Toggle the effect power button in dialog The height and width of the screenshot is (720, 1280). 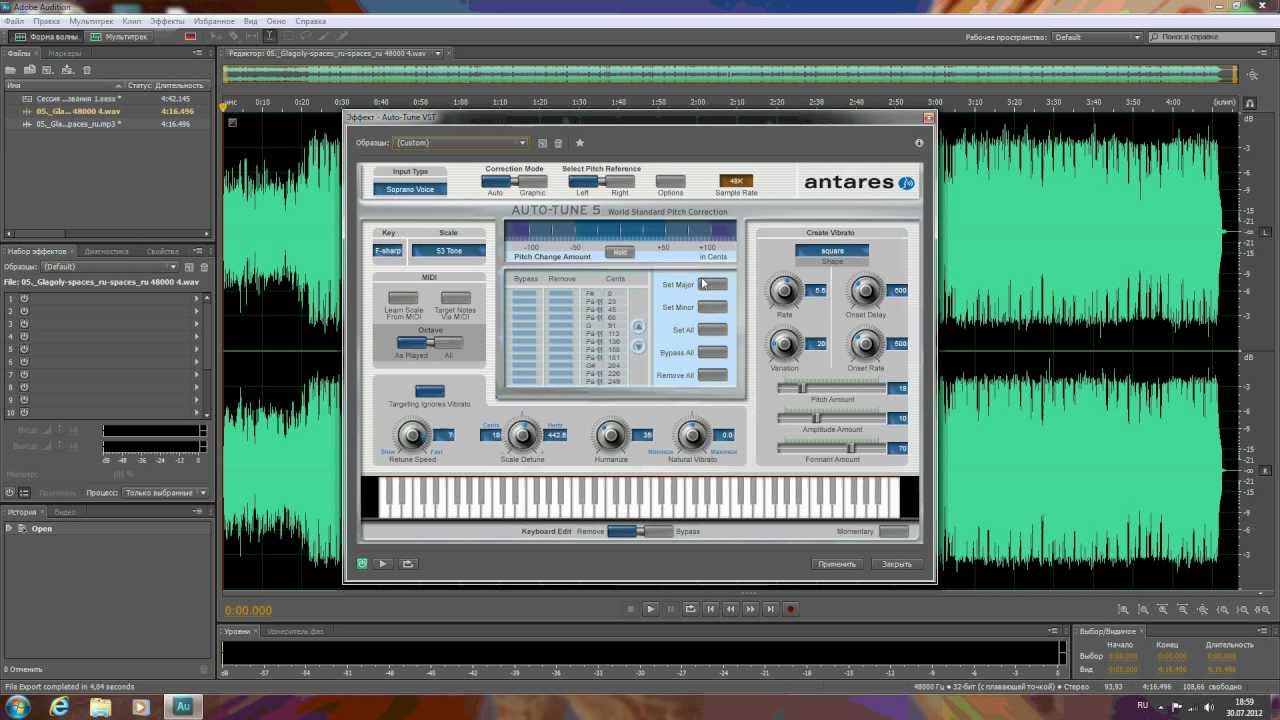tap(362, 564)
